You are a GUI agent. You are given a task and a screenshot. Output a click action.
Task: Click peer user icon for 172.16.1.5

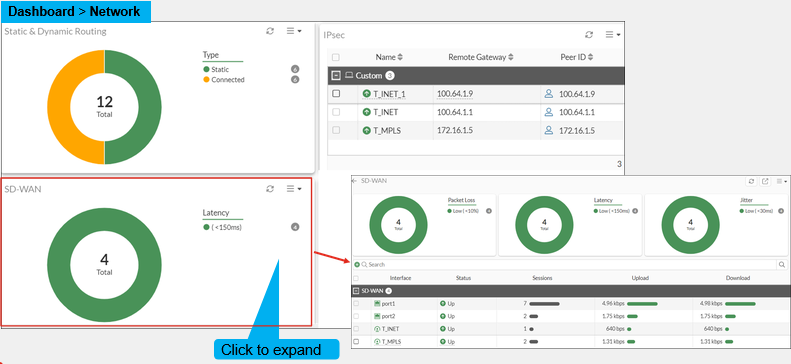549,131
